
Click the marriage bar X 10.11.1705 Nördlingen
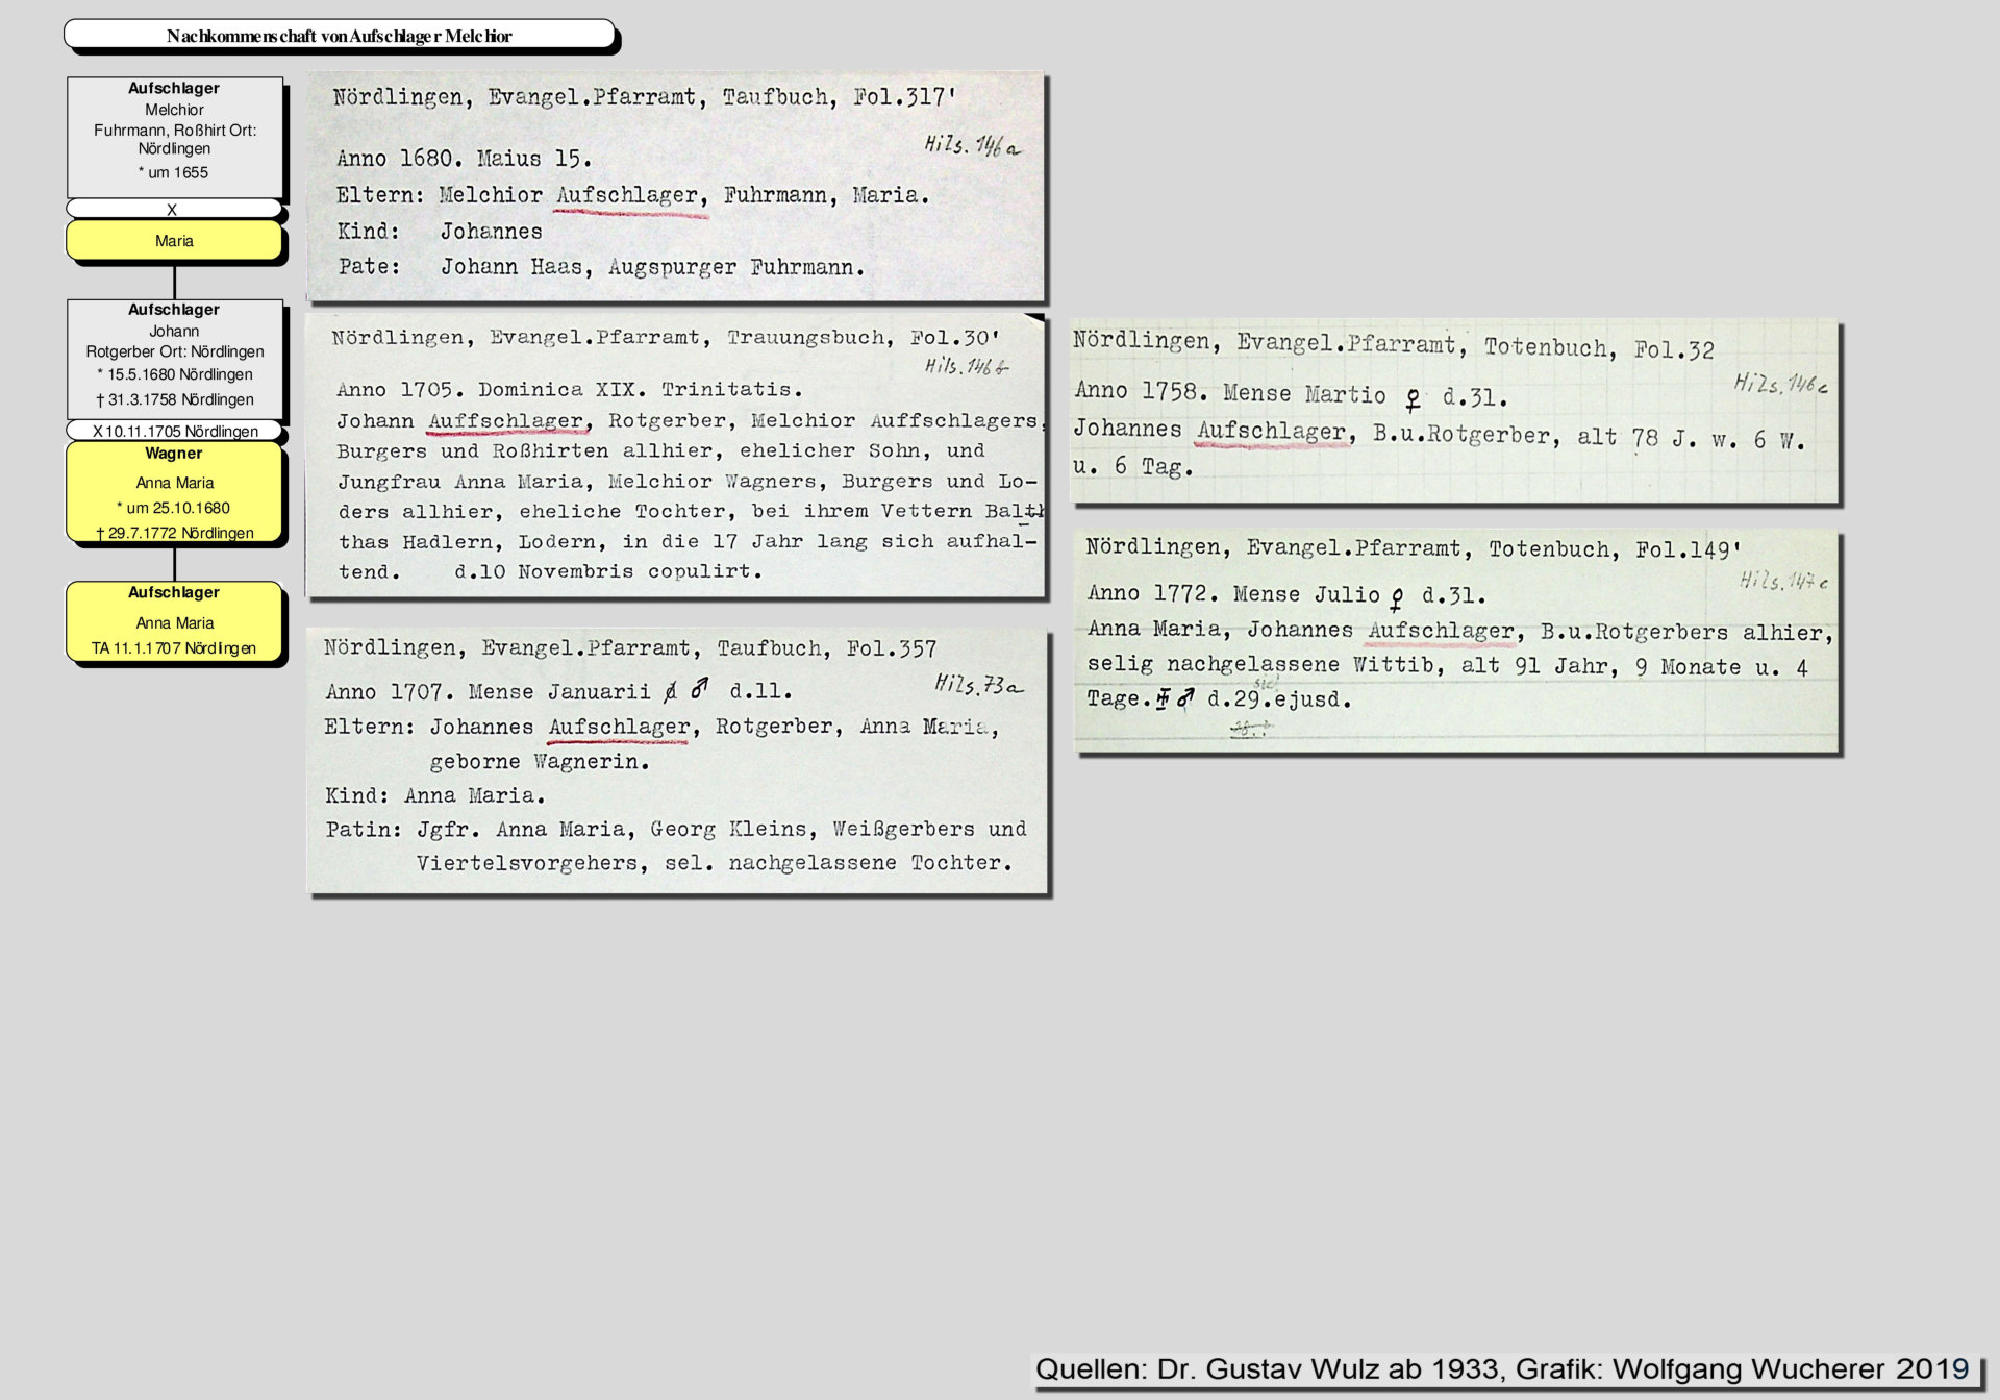[x=175, y=431]
